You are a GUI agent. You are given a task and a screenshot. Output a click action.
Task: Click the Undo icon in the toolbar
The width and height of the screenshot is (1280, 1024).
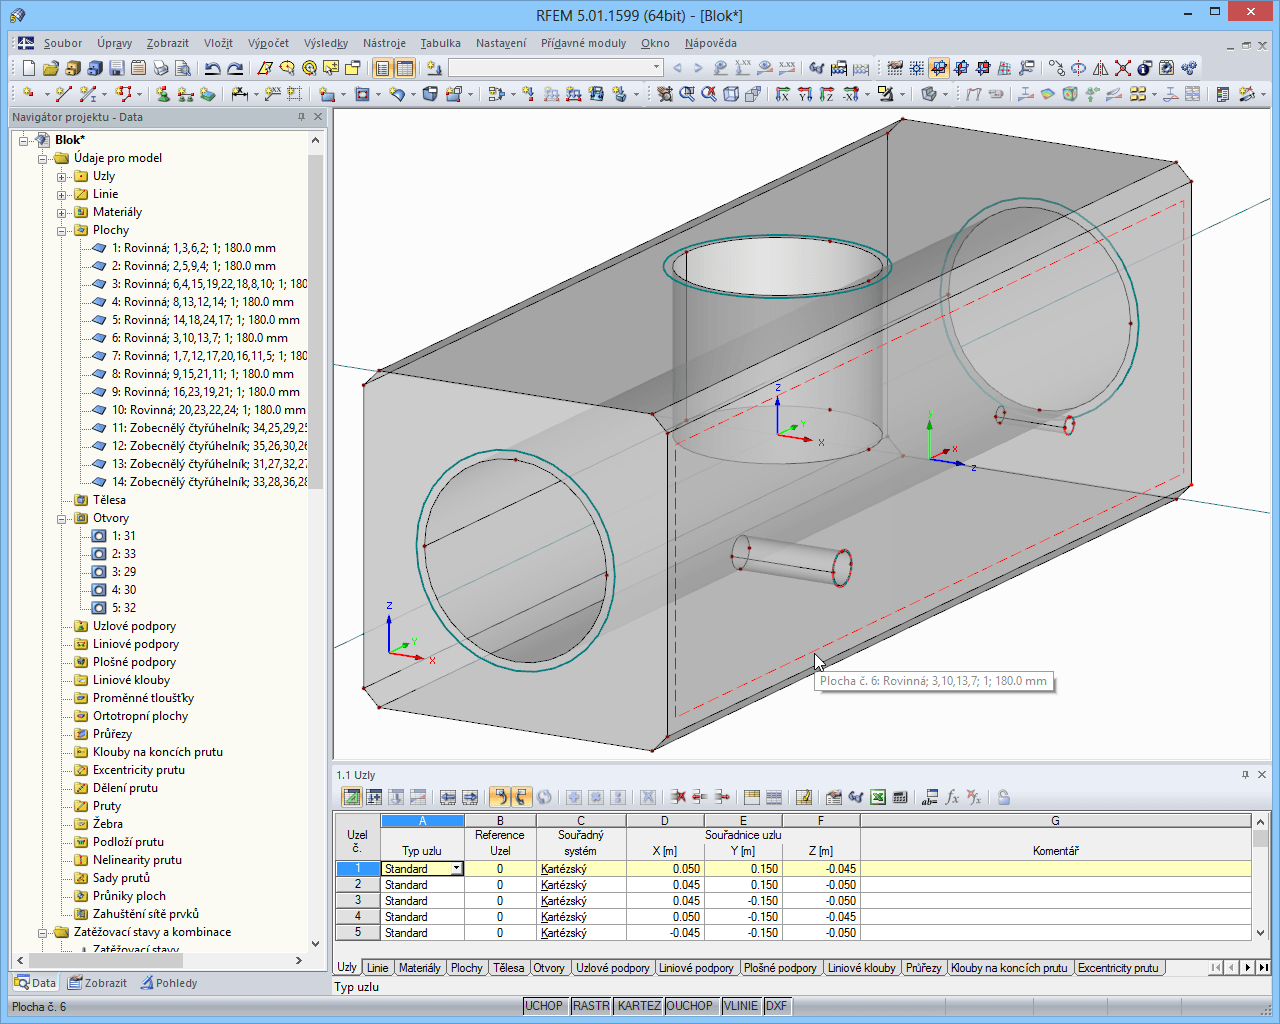pos(211,69)
